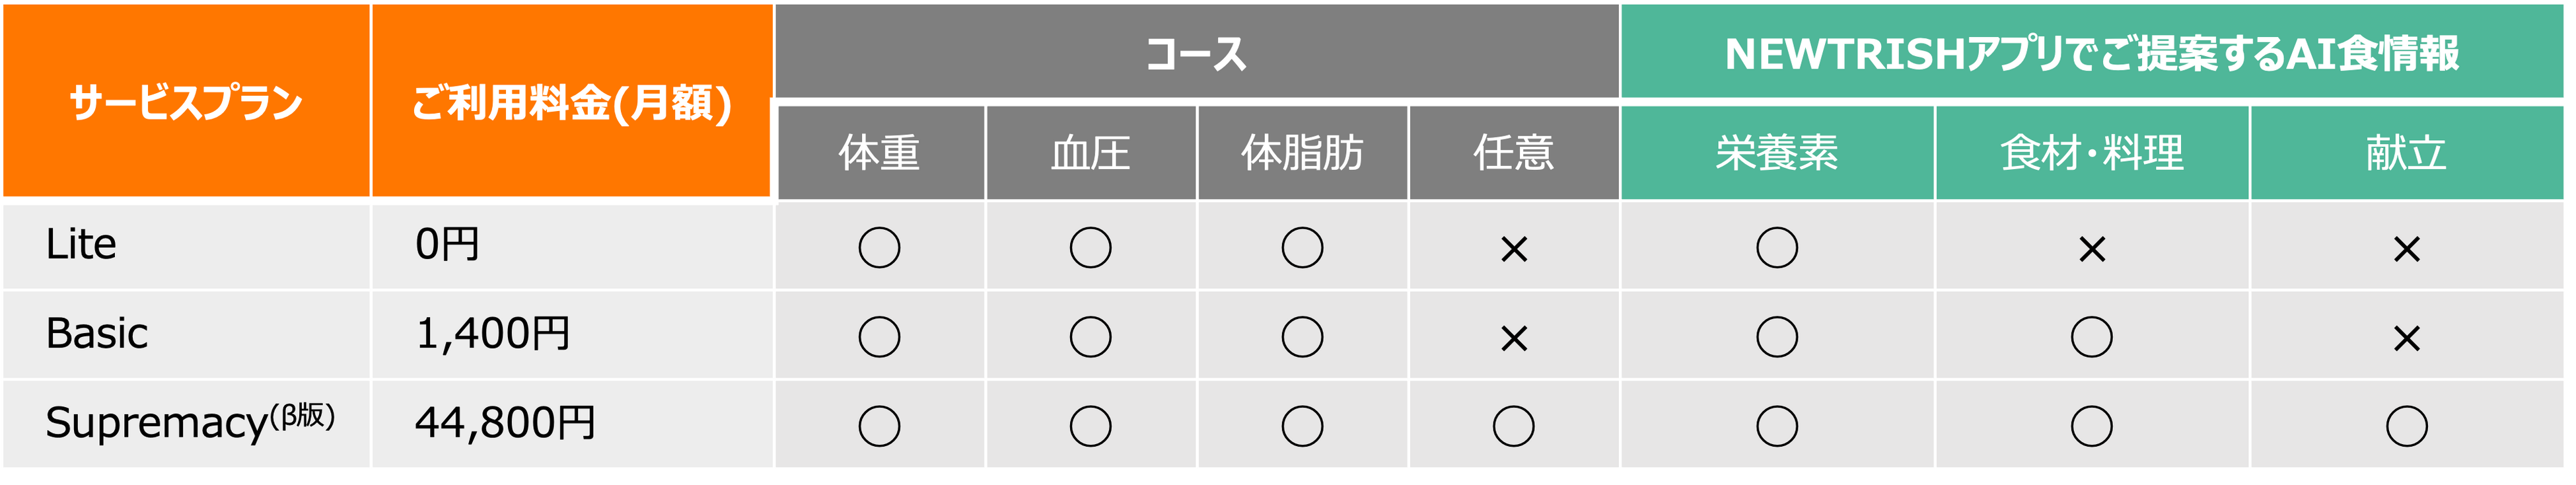Viewport: 2576px width, 485px height.
Task: Click the cross mark for Basic 献立
Action: tap(2407, 338)
